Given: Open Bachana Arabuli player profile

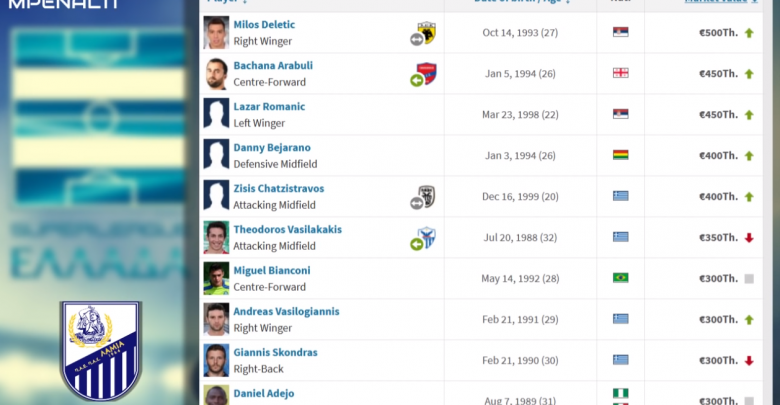Looking at the screenshot, I should 273,65.
